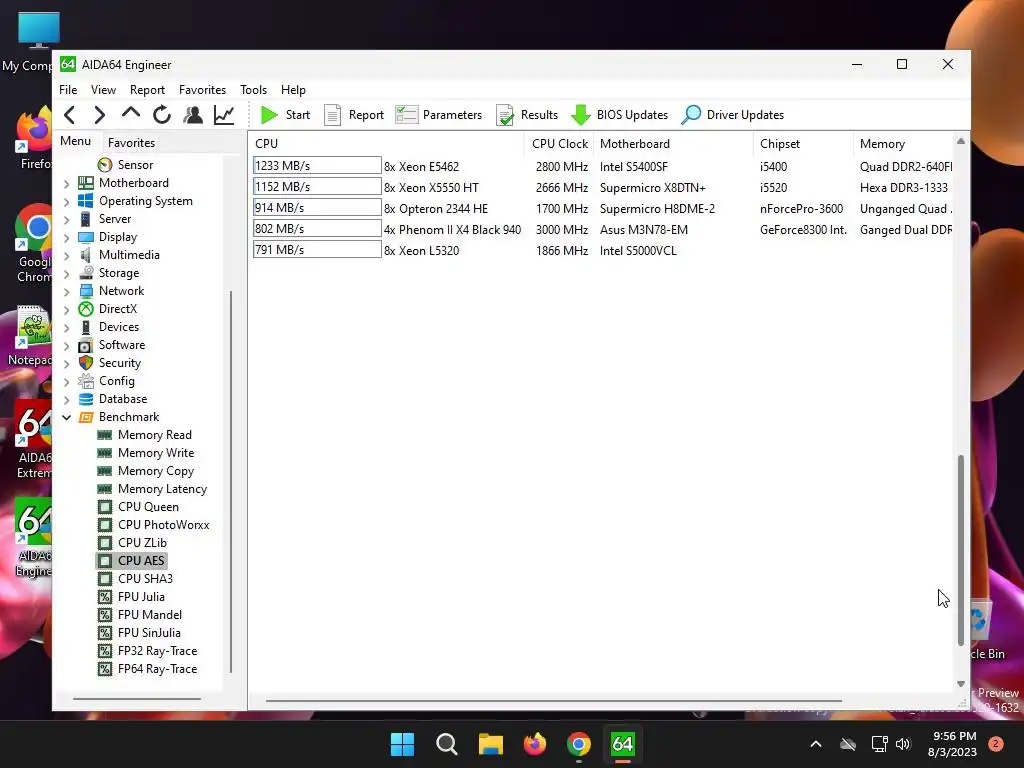Click the Report page icon in toolbar
Screen dimensions: 1024x768
click(332, 116)
